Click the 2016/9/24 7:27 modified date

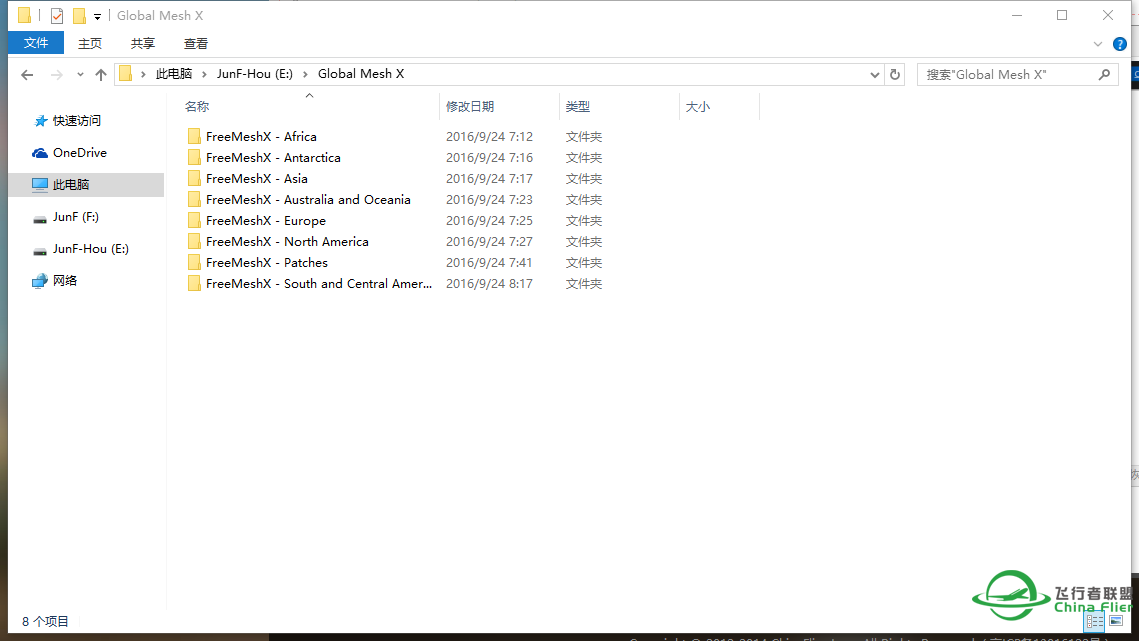[x=490, y=242]
